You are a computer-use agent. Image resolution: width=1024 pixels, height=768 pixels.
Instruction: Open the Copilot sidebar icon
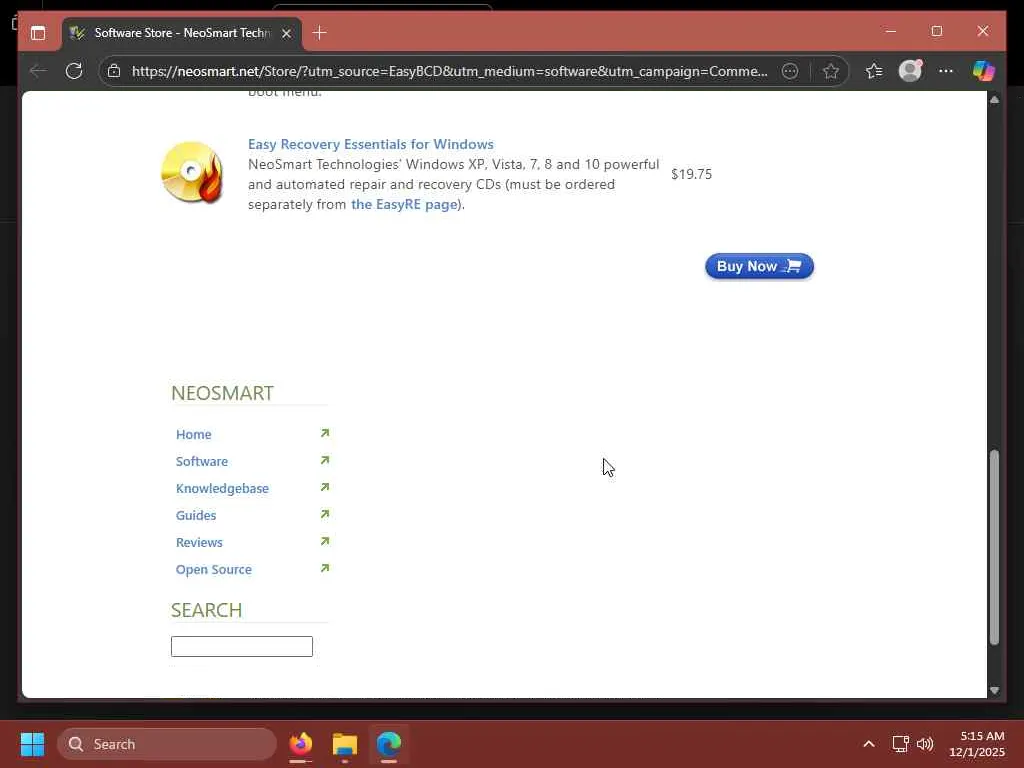point(984,71)
